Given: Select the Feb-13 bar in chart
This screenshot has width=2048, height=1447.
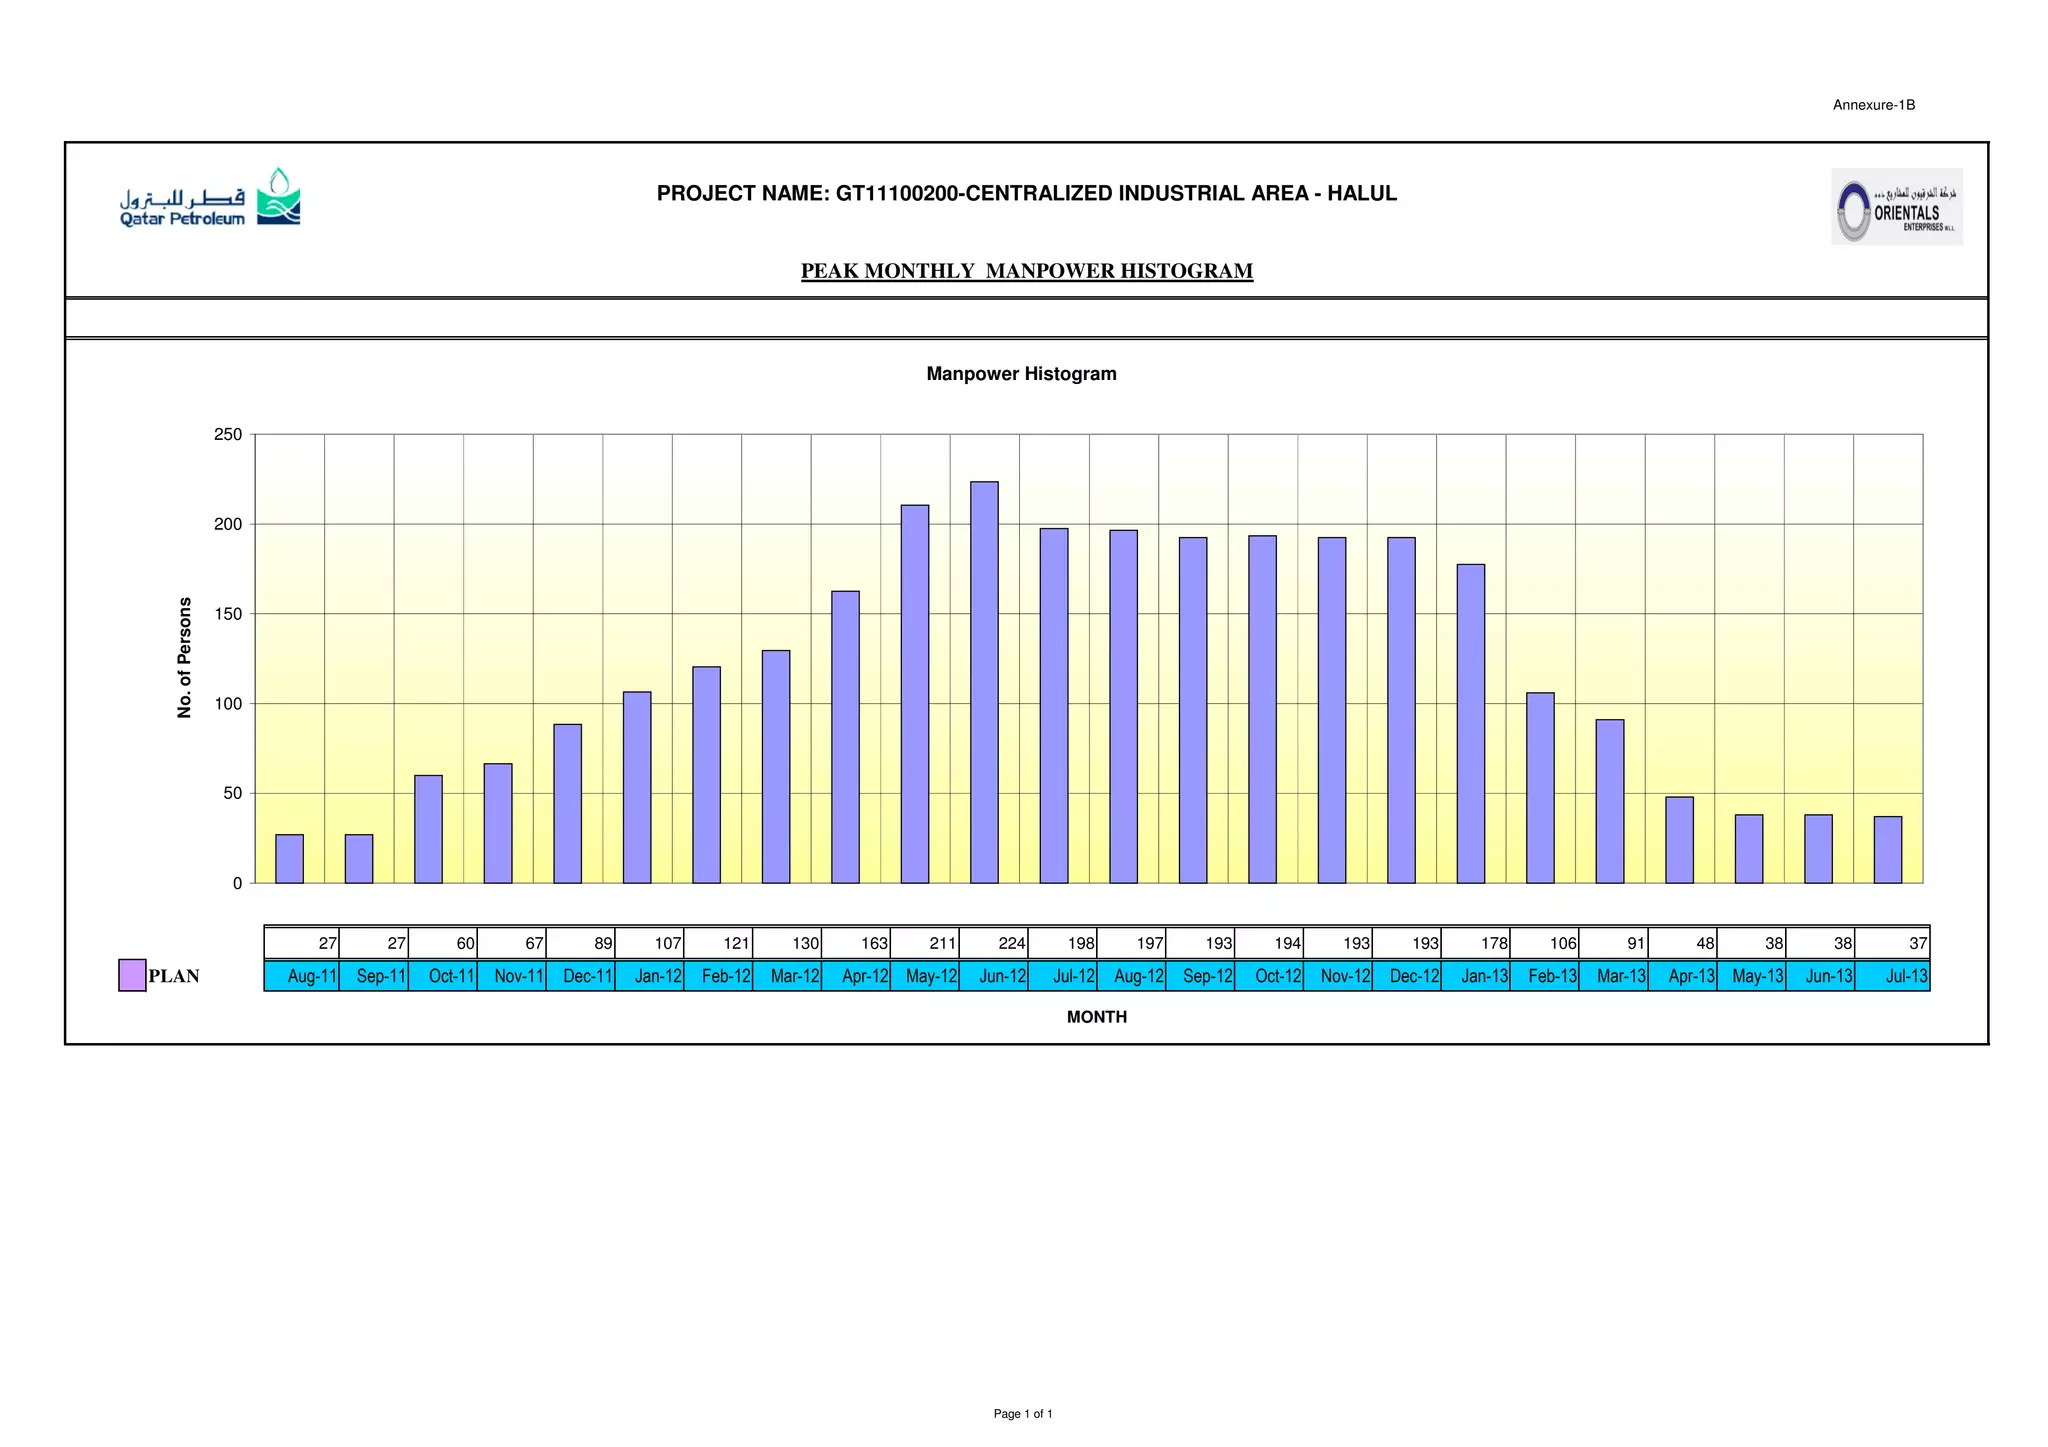Looking at the screenshot, I should coord(1540,788).
